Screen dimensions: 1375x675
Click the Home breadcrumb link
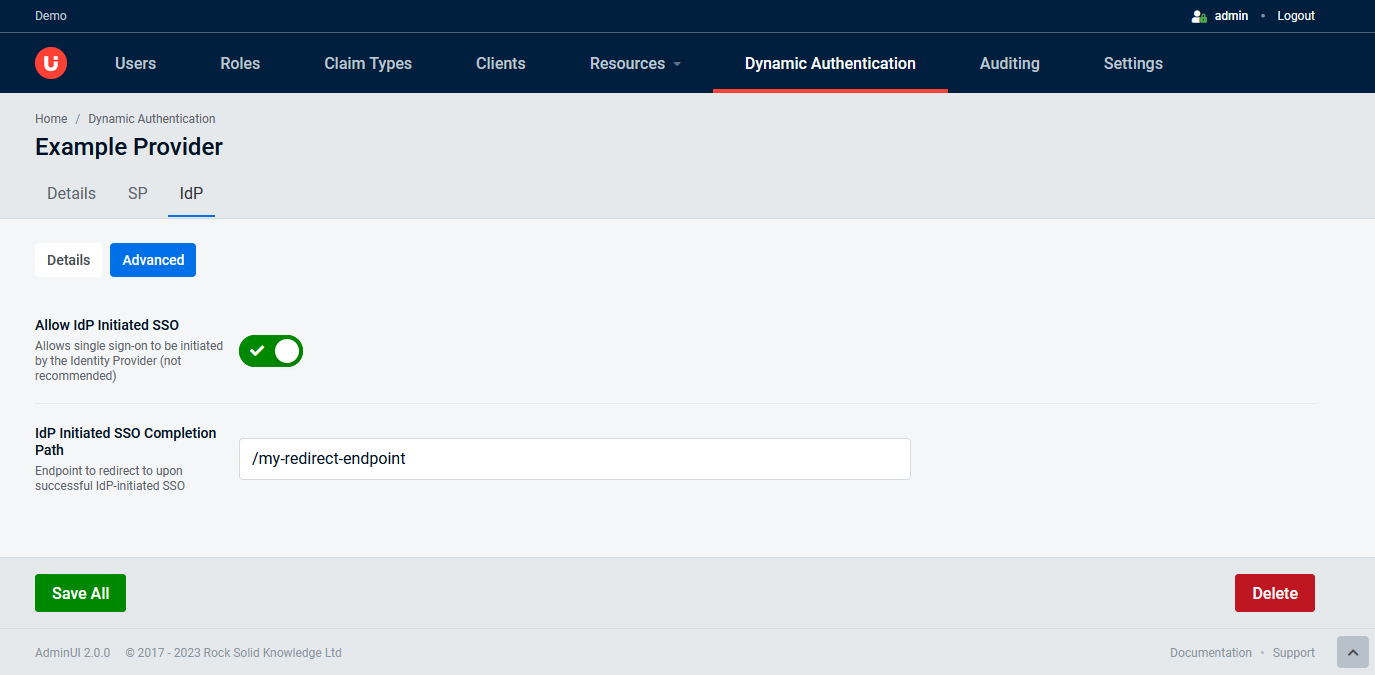coord(51,118)
